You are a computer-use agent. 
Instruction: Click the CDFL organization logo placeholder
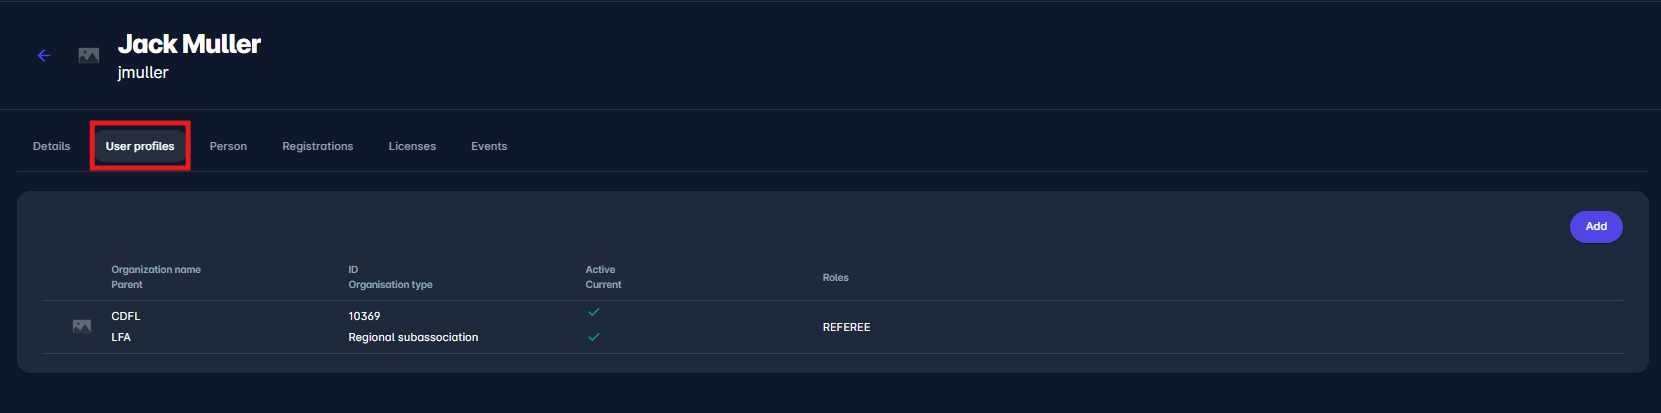tap(82, 326)
